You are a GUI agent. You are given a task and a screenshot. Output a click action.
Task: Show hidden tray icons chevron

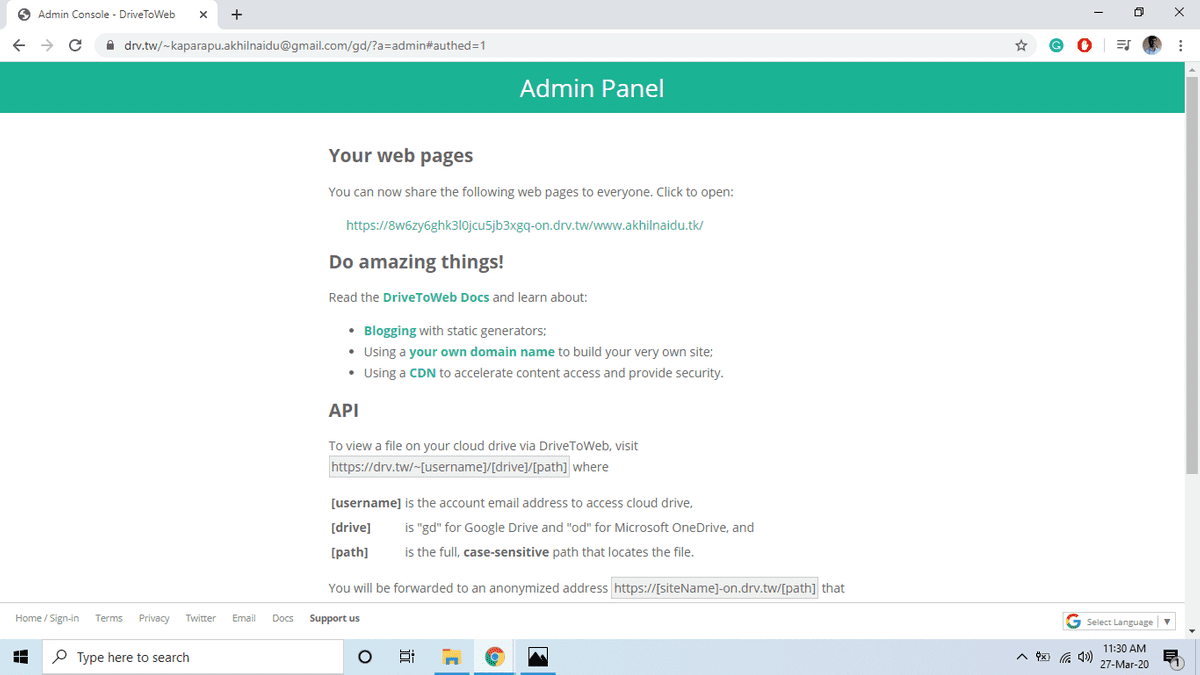click(1021, 657)
